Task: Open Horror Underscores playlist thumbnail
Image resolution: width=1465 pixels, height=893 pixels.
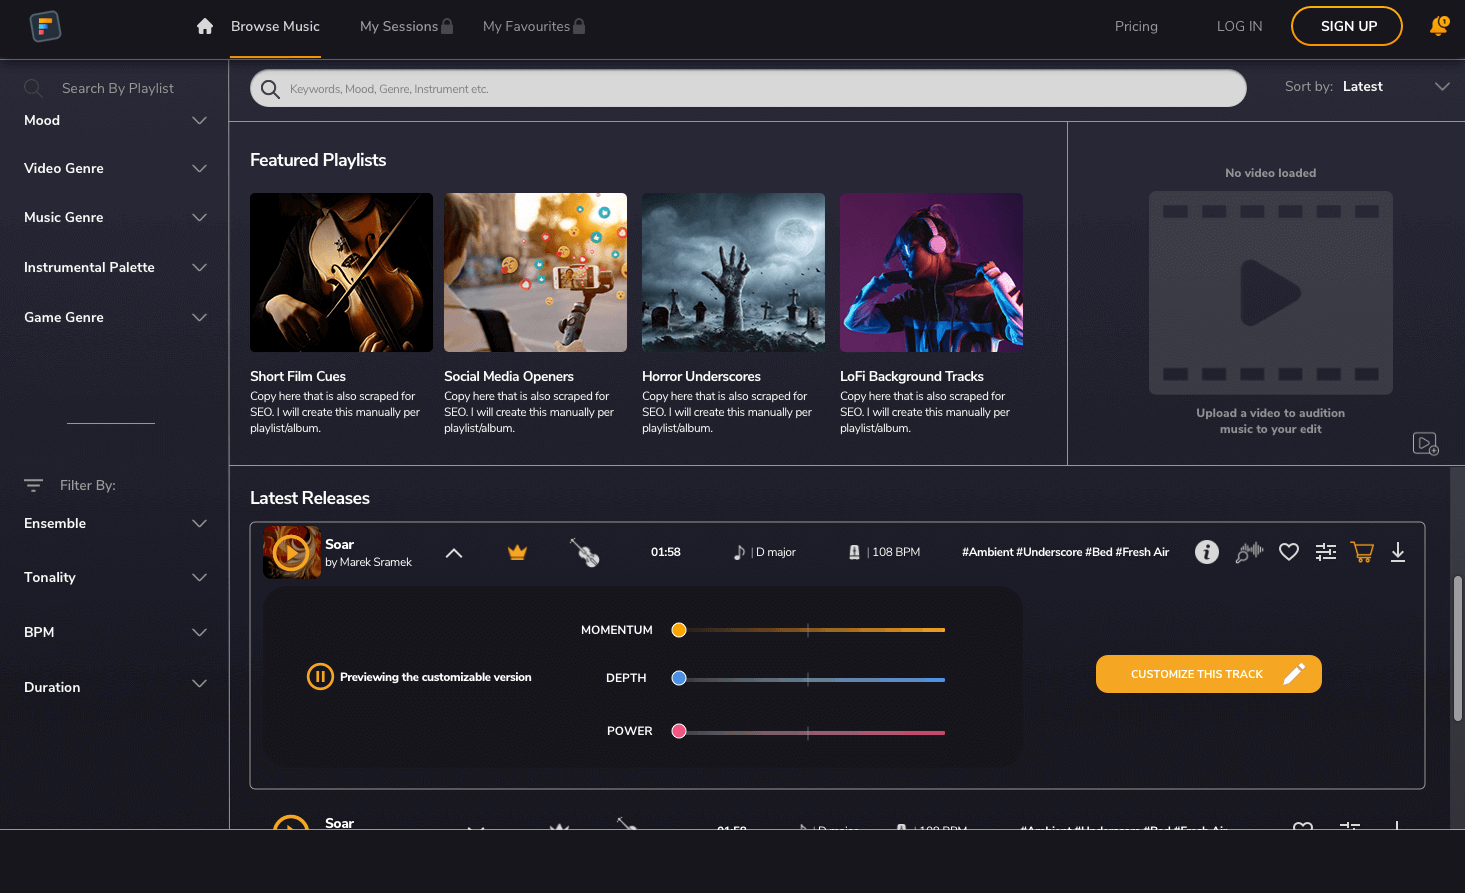Action: tap(733, 272)
